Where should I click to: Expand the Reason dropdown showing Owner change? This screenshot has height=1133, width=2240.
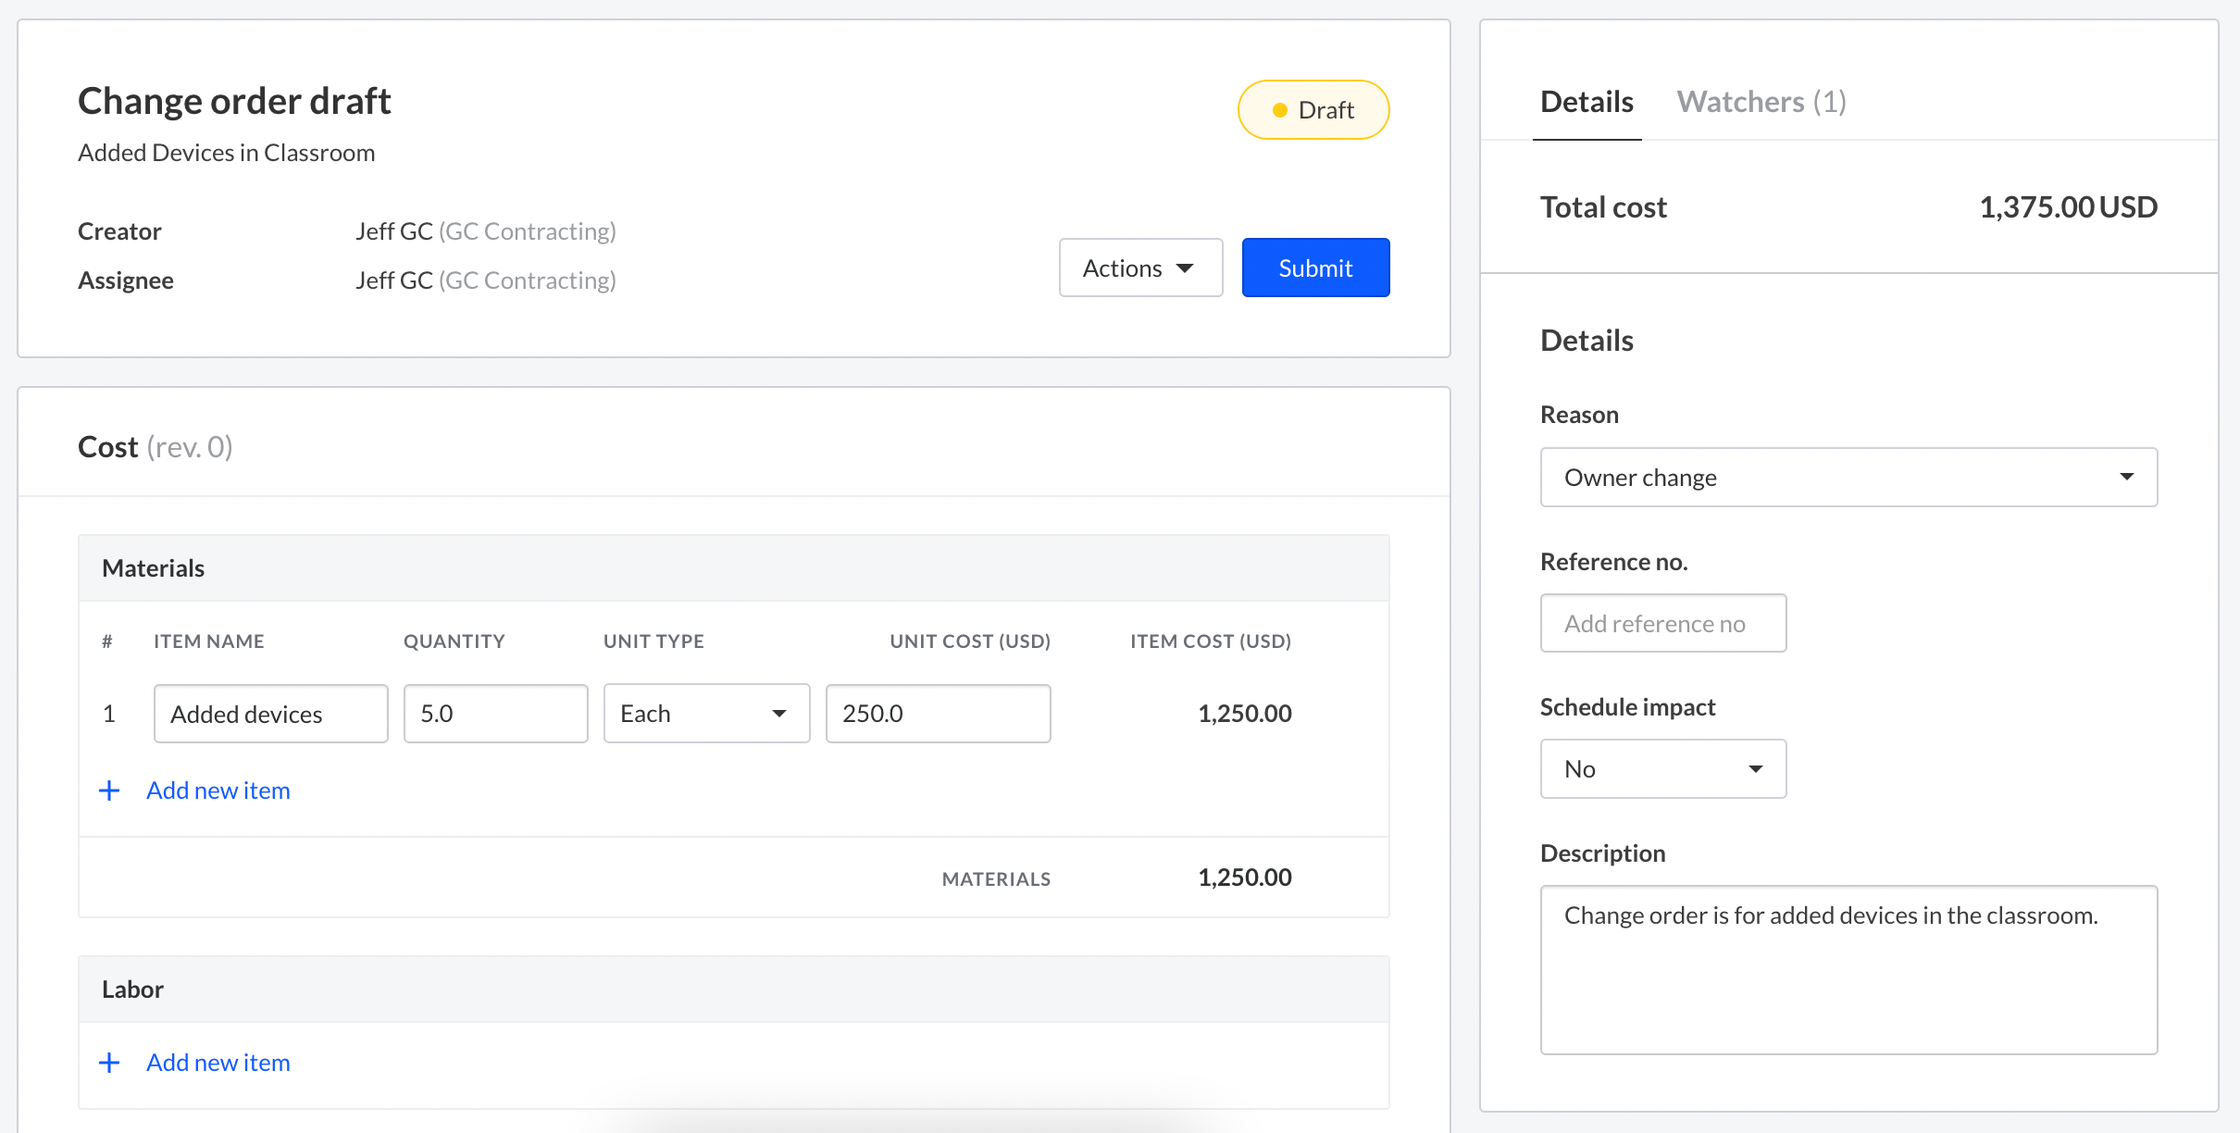coord(1848,477)
